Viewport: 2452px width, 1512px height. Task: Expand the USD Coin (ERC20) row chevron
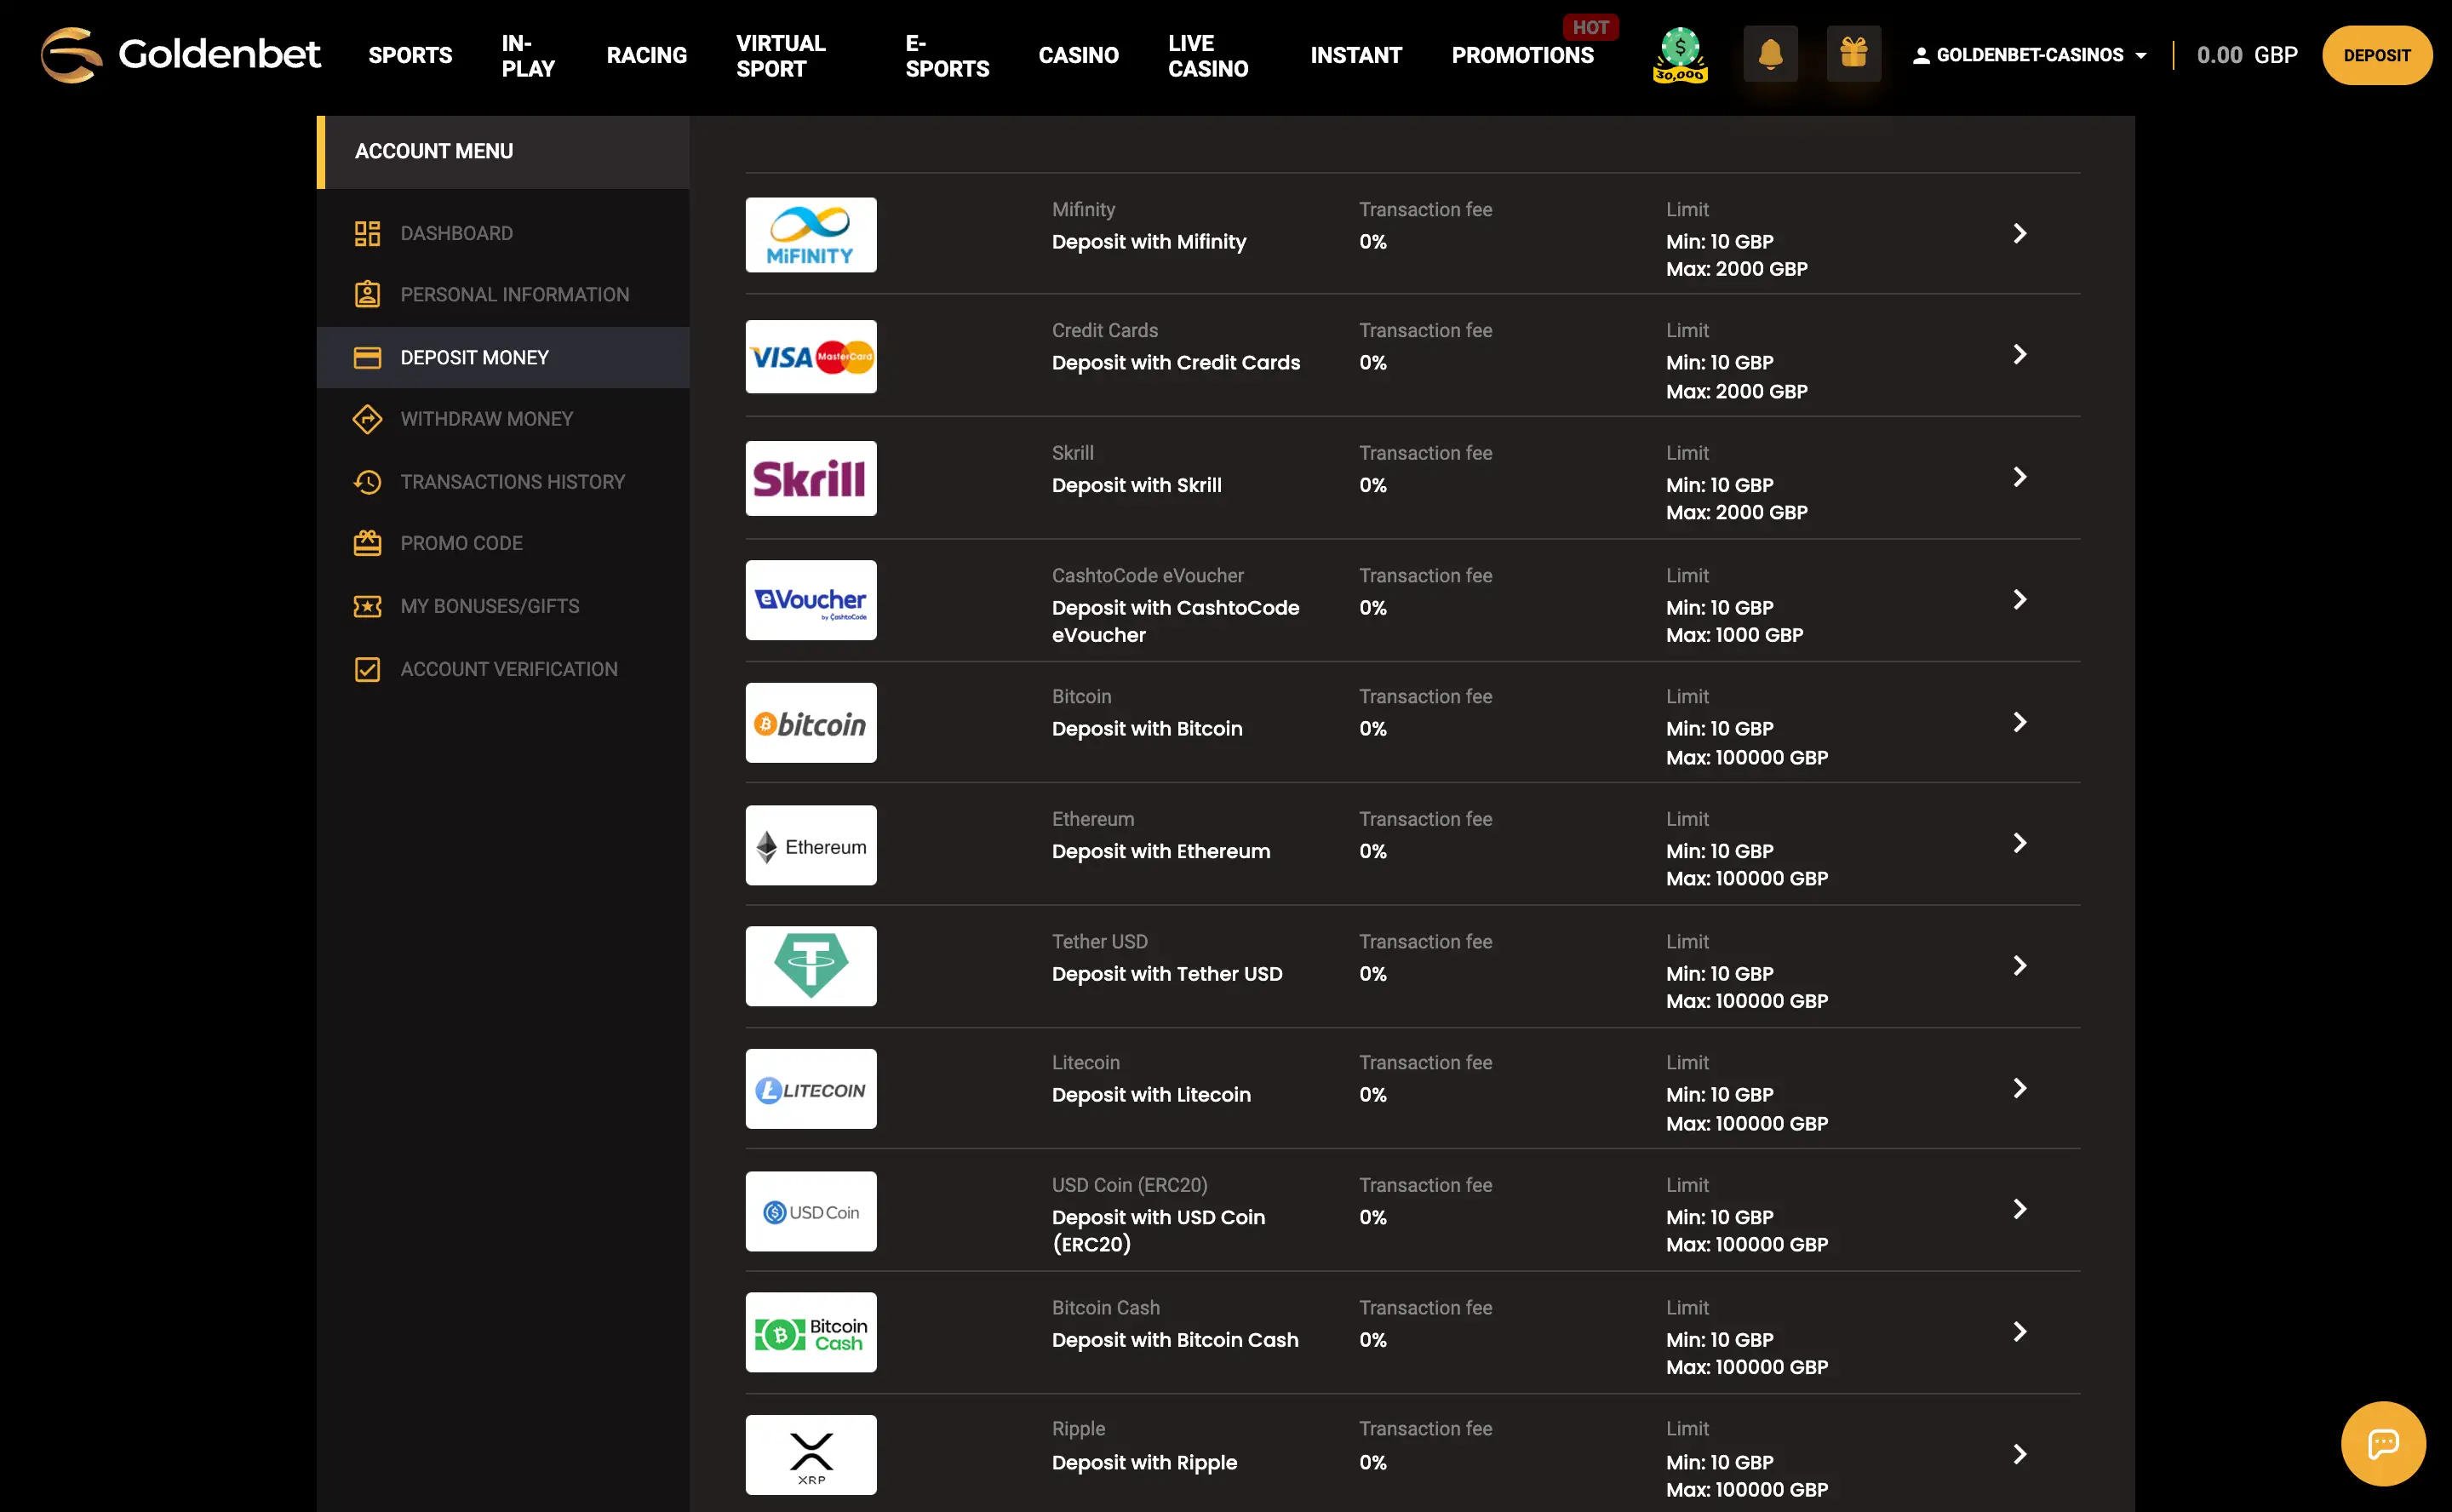2019,1209
